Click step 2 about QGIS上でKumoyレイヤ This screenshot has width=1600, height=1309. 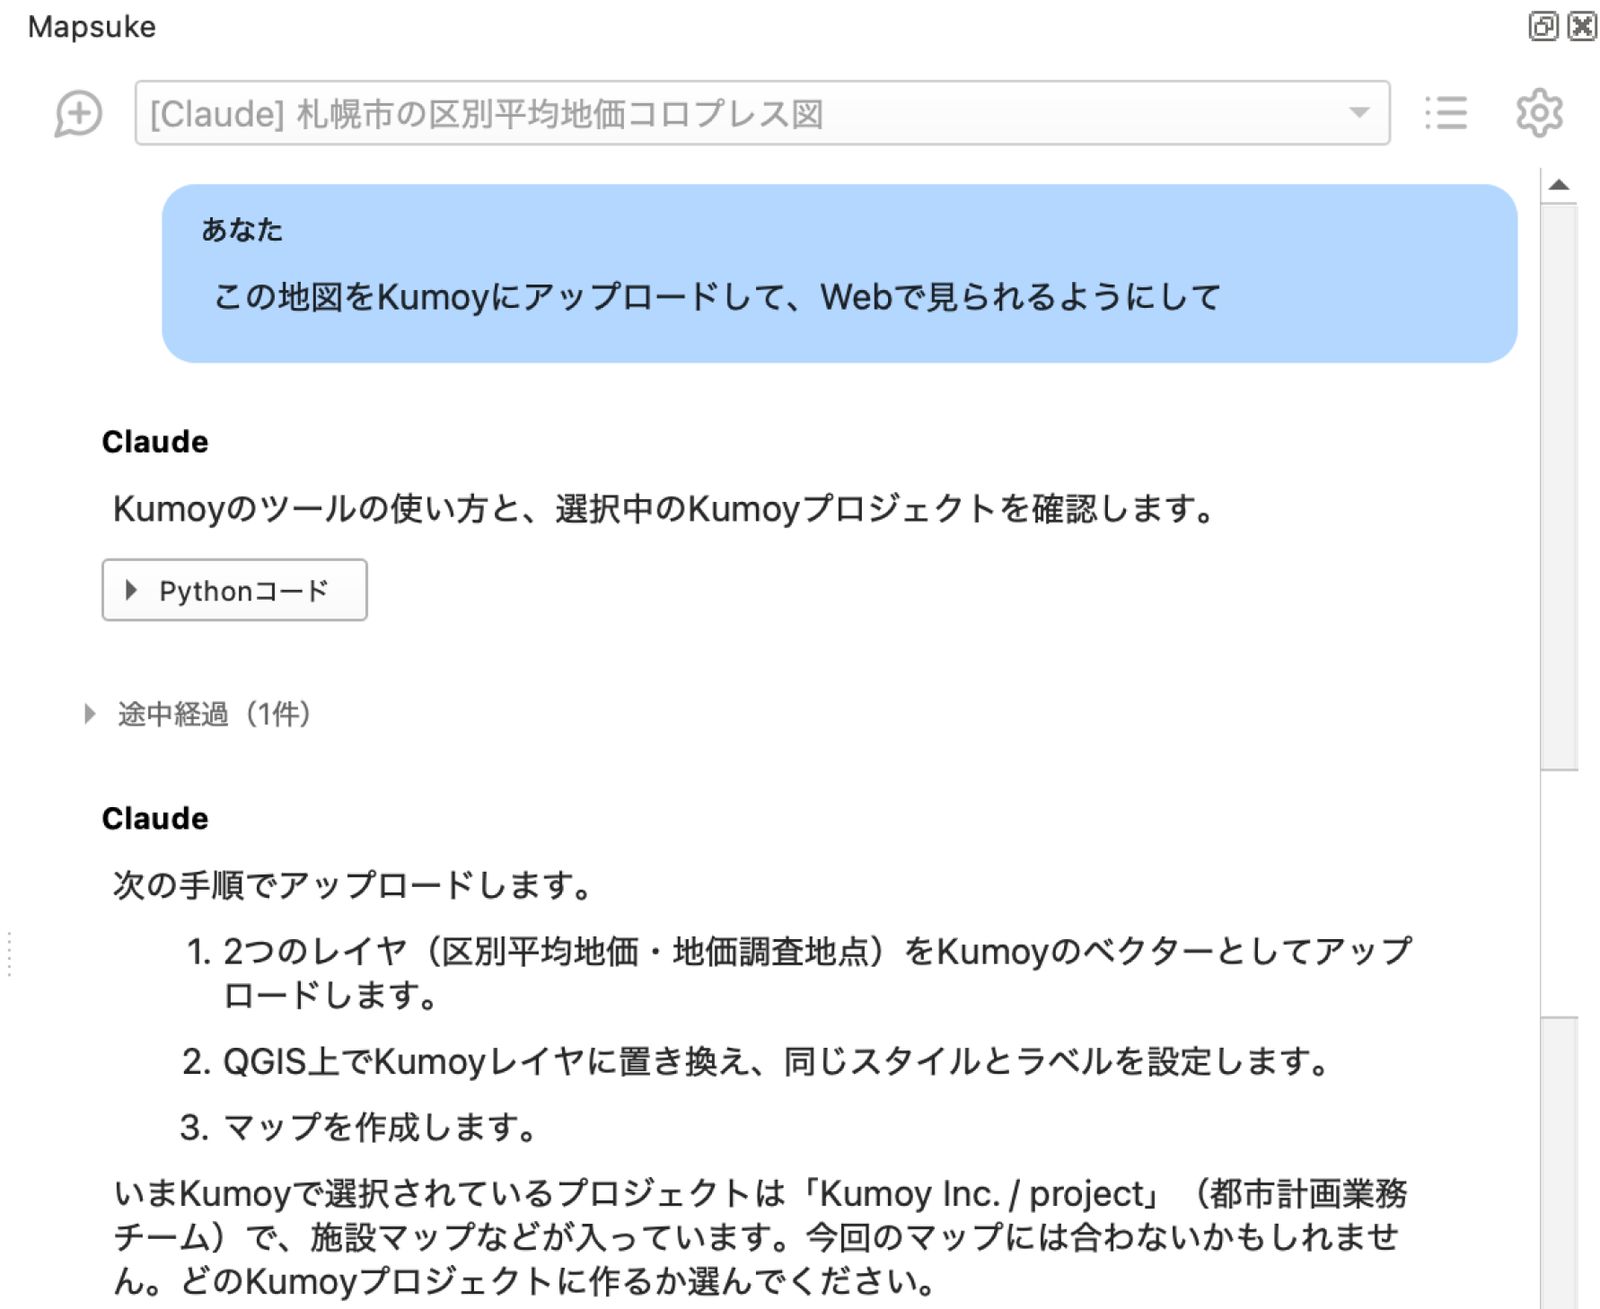(756, 1061)
